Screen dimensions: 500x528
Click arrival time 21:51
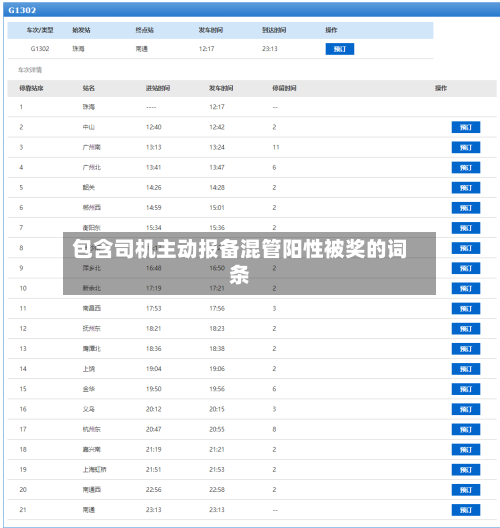tap(154, 470)
